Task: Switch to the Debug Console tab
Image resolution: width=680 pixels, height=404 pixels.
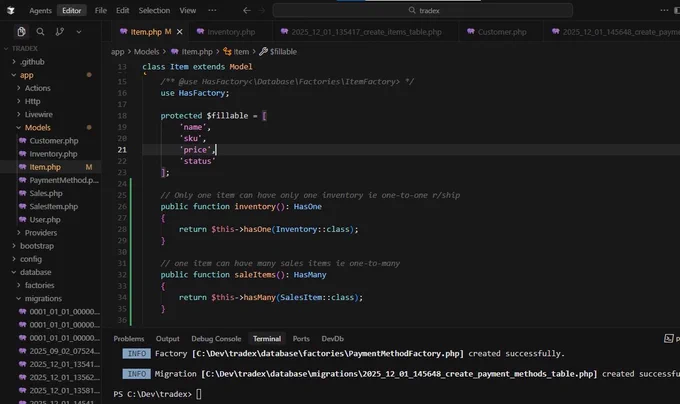Action: tap(216, 339)
